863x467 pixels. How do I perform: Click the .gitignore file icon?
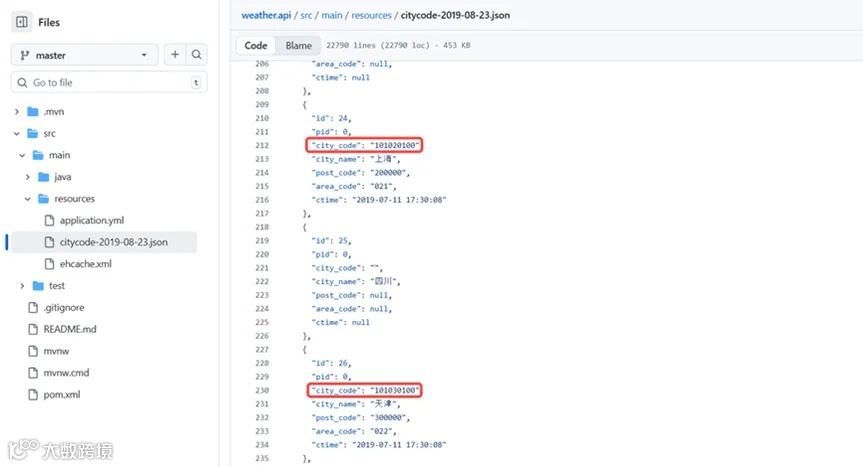tap(33, 307)
